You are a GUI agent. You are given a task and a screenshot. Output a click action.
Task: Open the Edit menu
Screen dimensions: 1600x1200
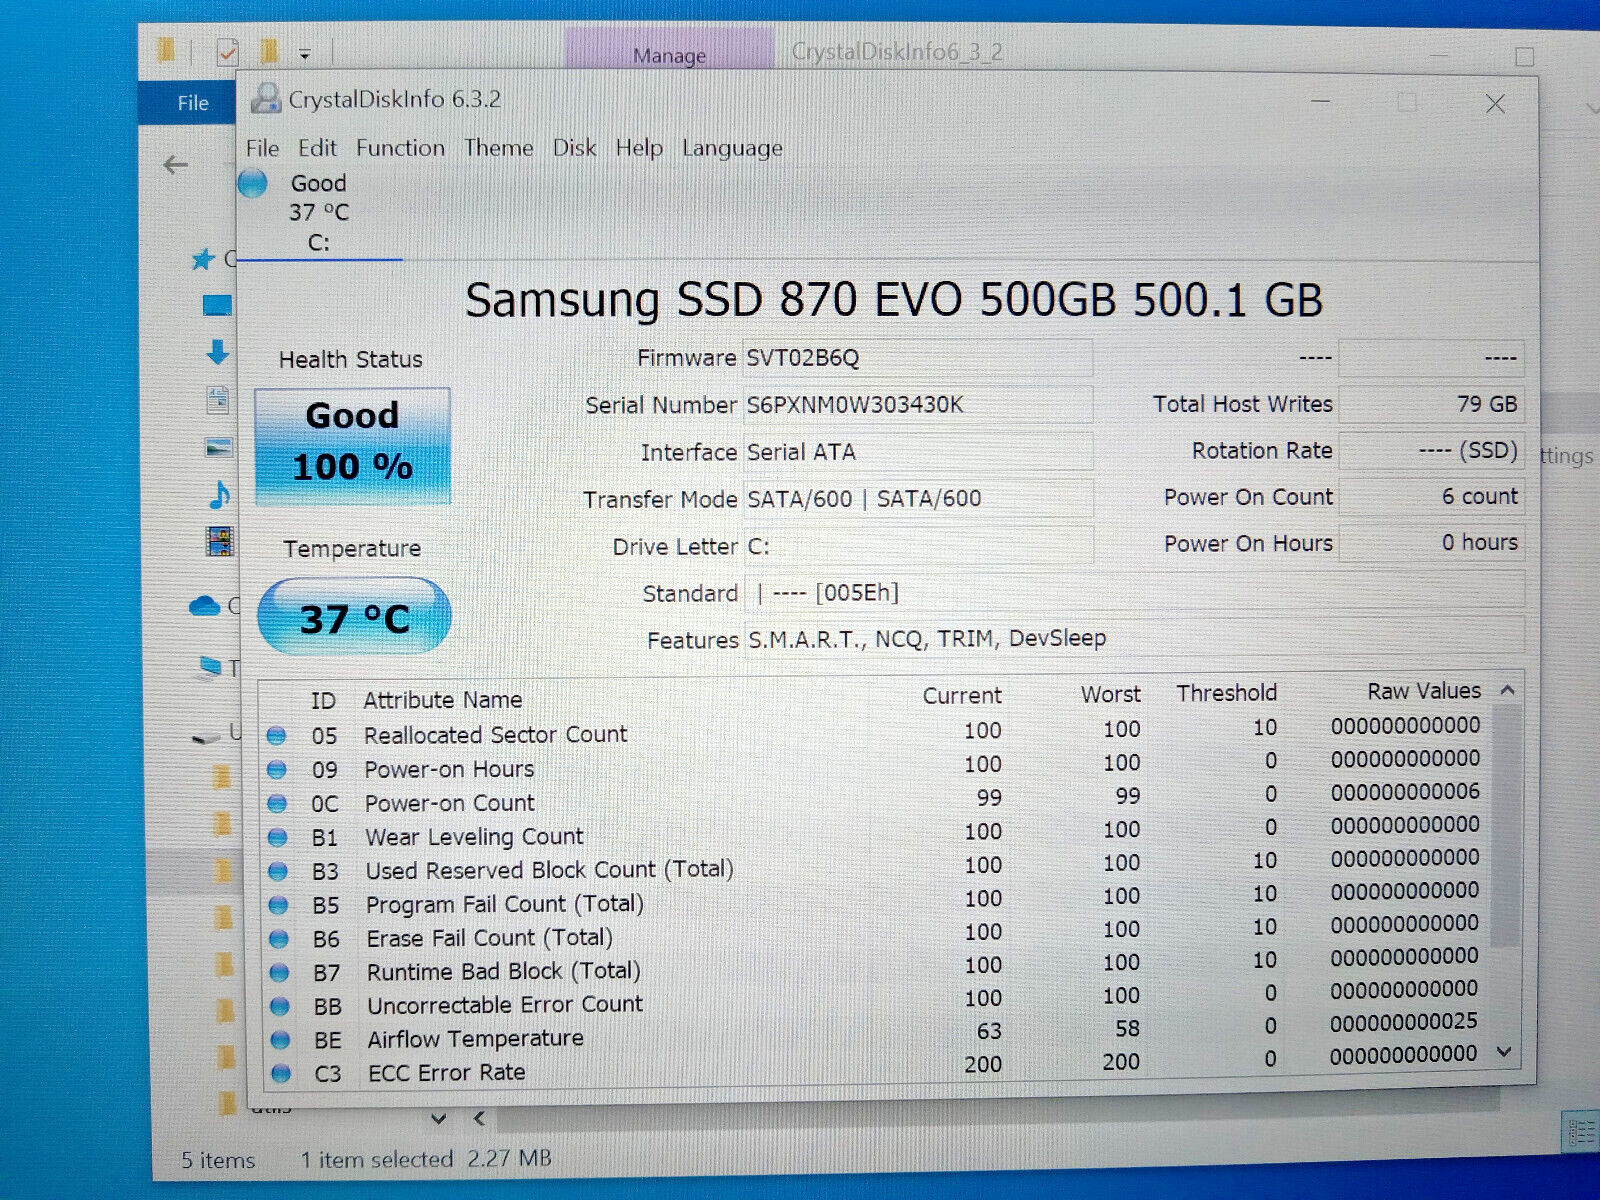click(x=317, y=148)
